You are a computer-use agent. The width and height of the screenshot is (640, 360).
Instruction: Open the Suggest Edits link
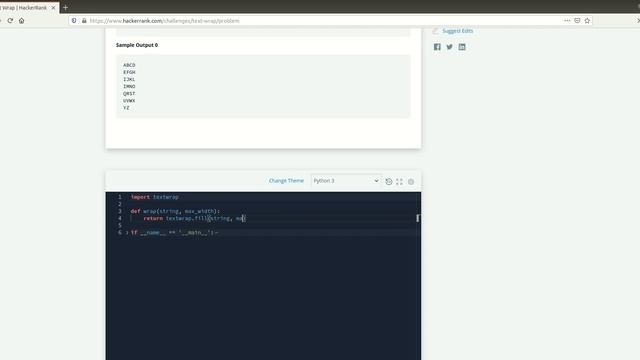click(458, 31)
